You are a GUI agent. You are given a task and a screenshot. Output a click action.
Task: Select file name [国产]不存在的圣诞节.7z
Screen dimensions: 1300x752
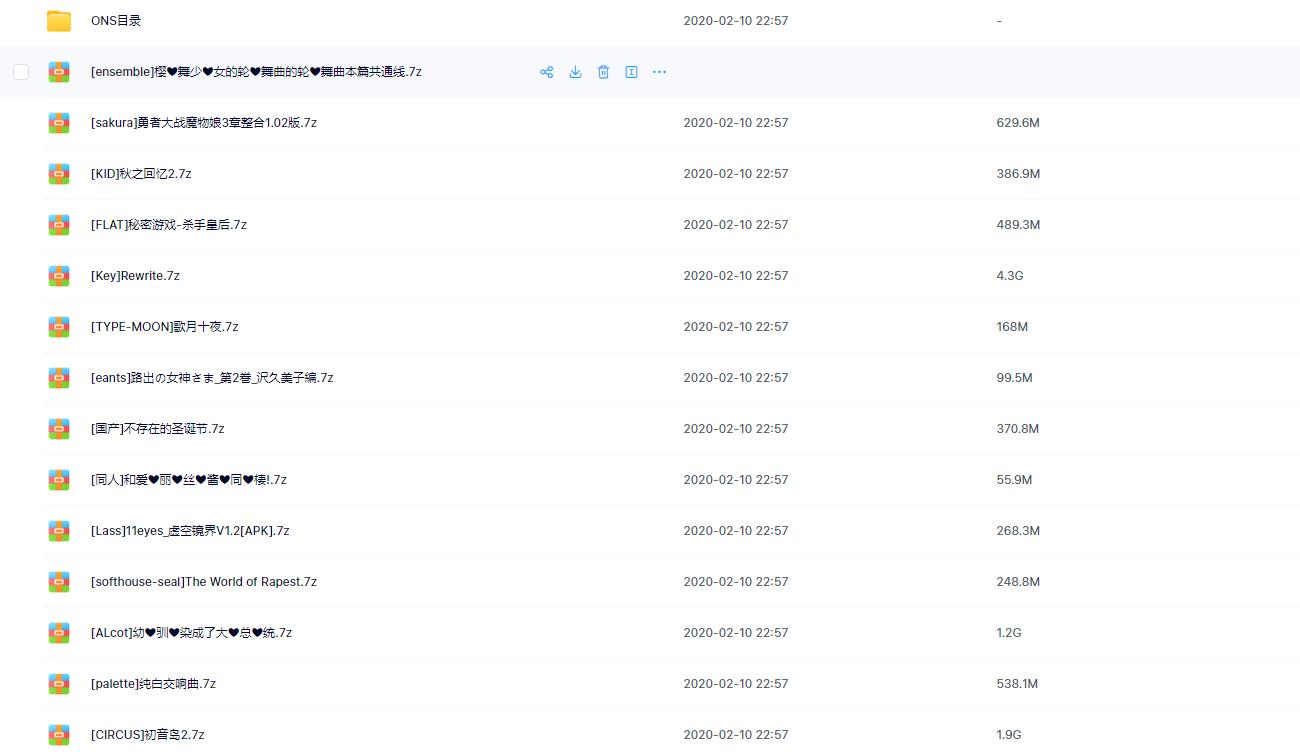pyautogui.click(x=158, y=429)
